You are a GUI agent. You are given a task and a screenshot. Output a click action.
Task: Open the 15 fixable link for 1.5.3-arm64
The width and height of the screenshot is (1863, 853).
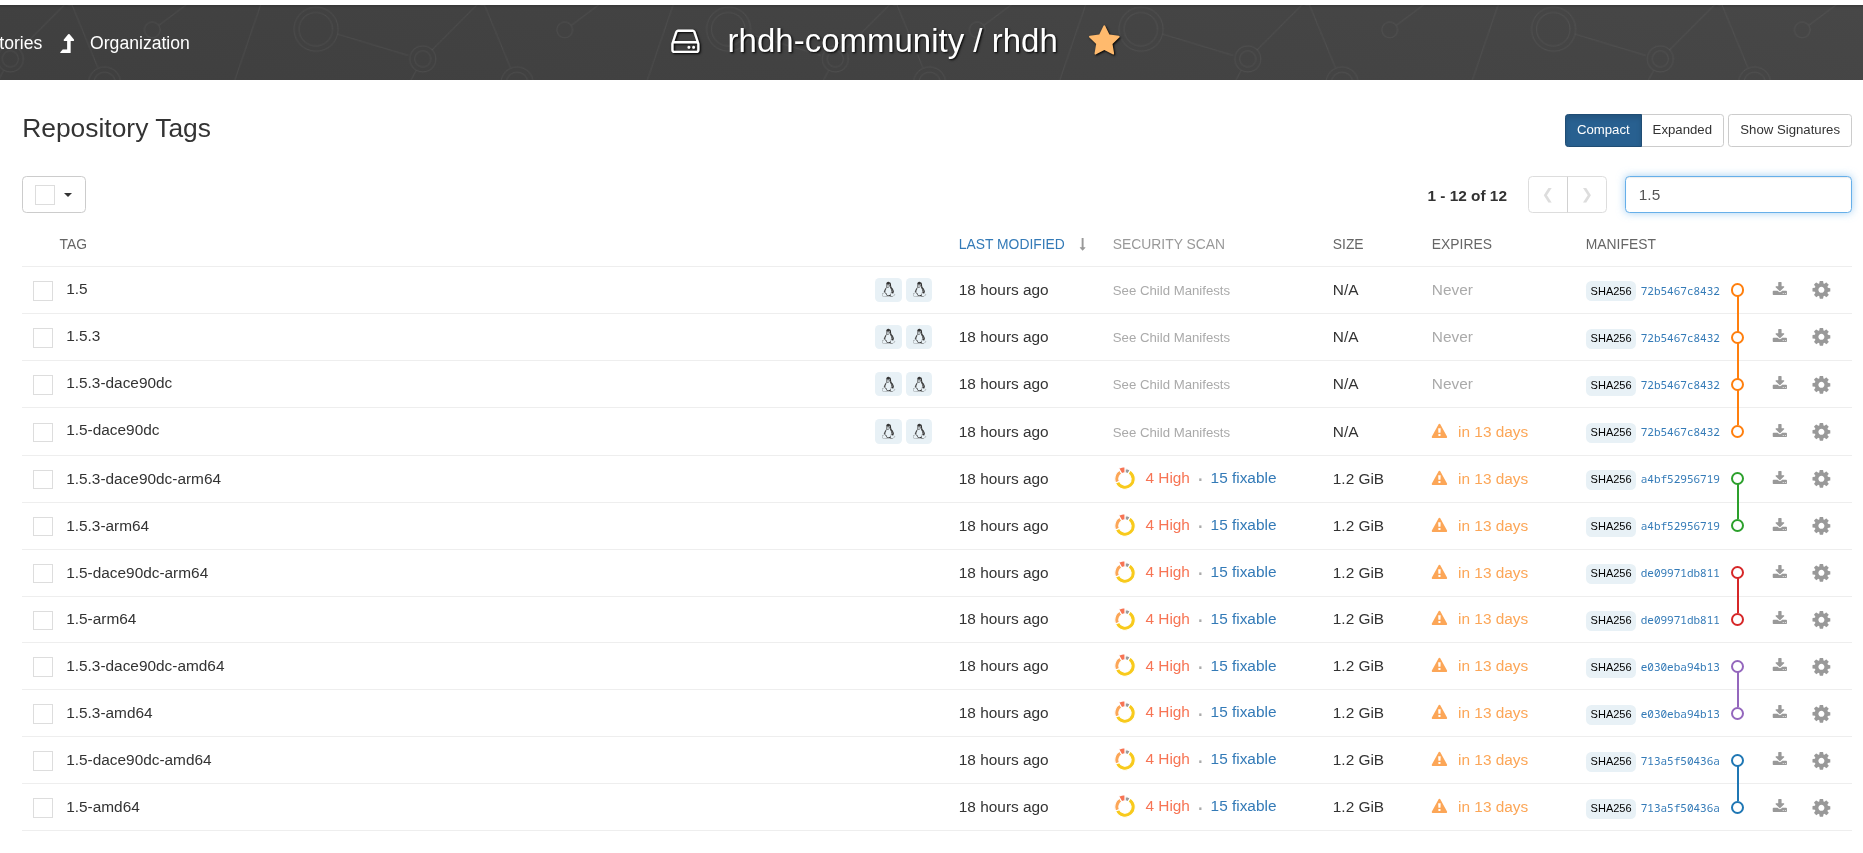click(x=1243, y=525)
